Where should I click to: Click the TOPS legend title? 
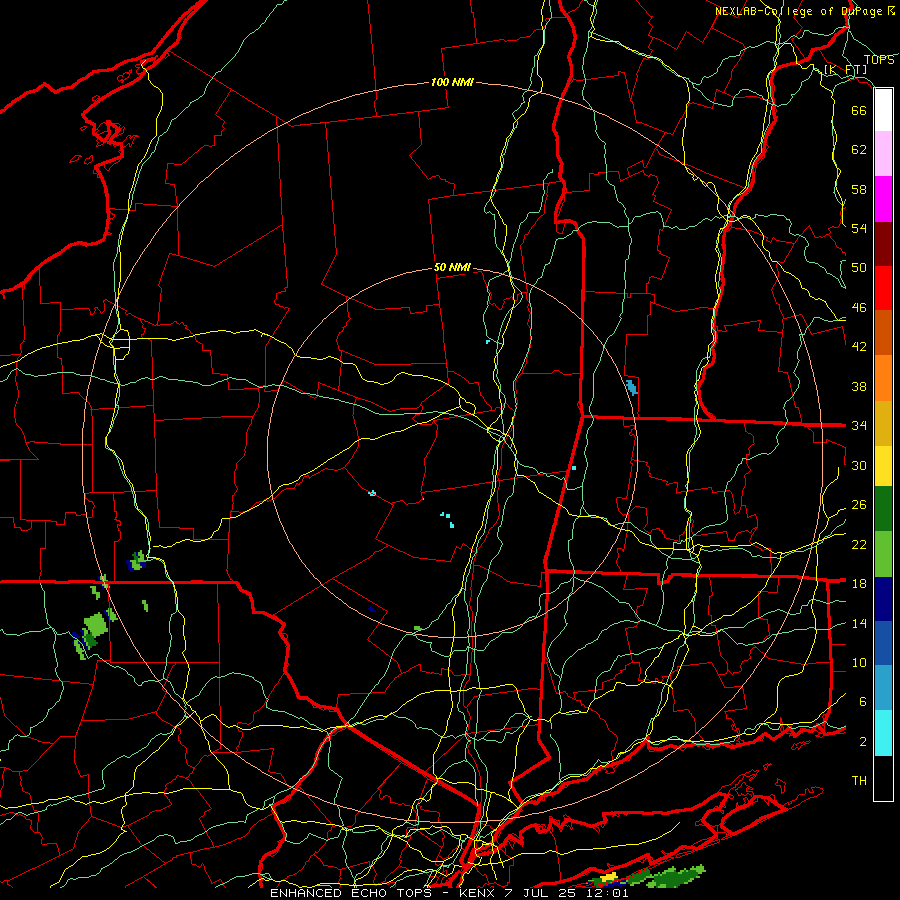pos(879,60)
